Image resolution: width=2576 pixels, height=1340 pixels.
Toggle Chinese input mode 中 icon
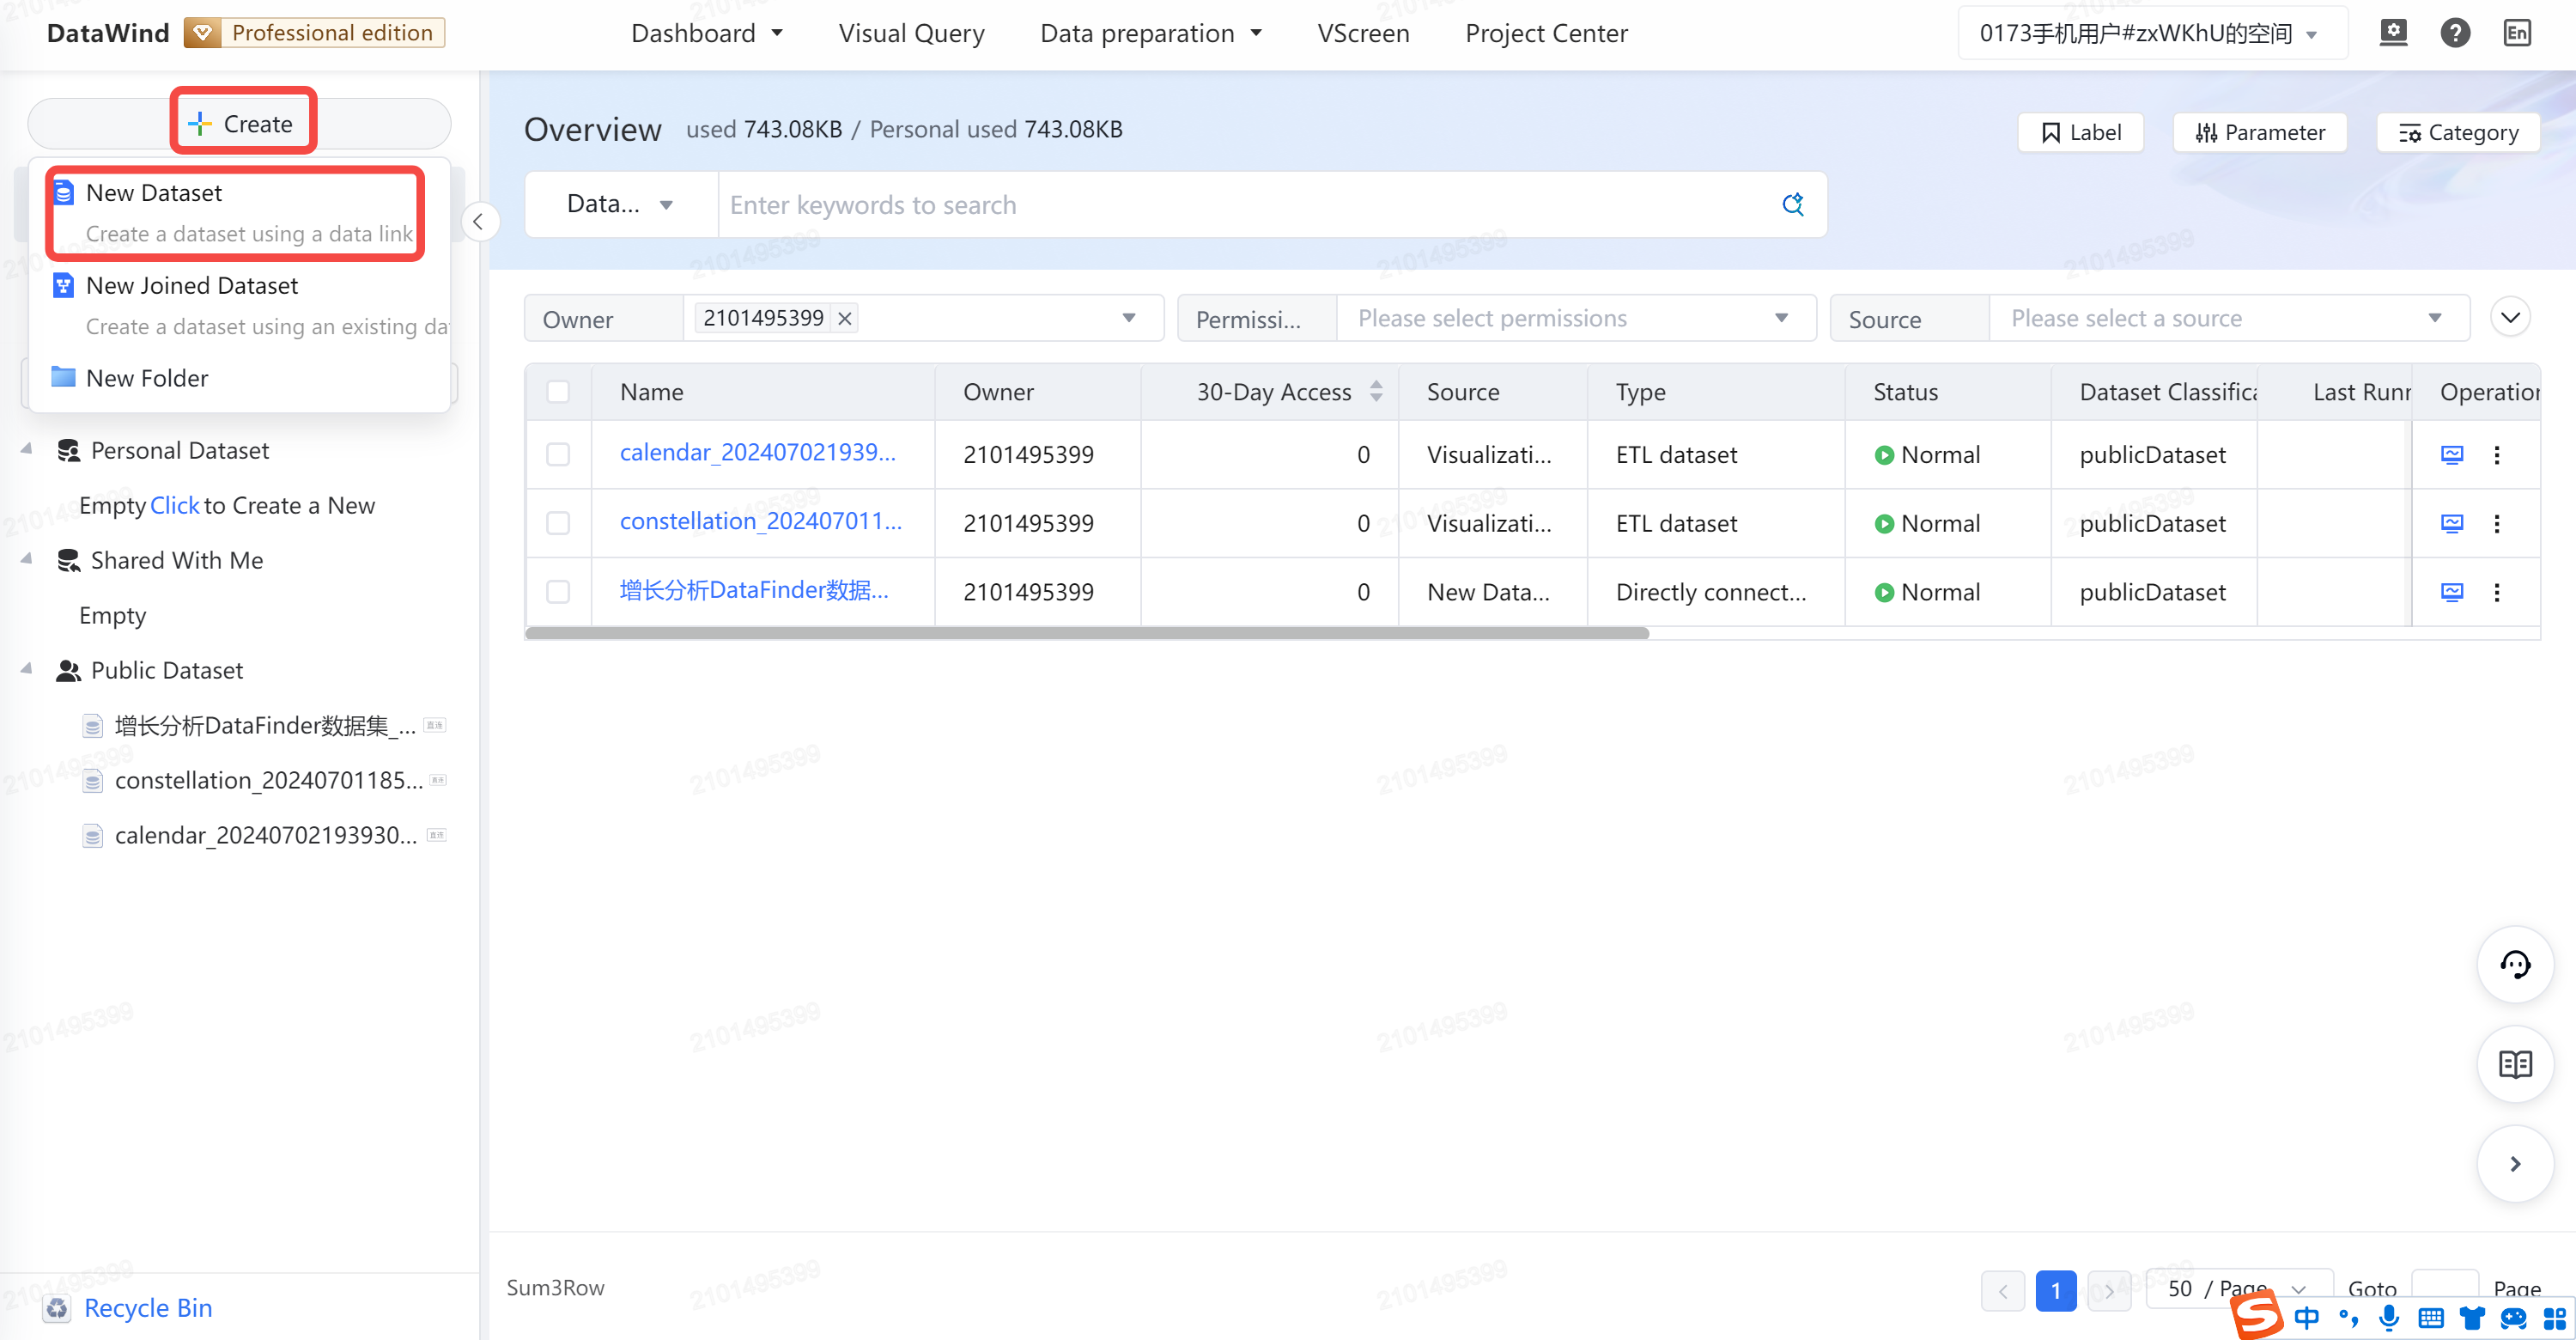pyautogui.click(x=2307, y=1318)
